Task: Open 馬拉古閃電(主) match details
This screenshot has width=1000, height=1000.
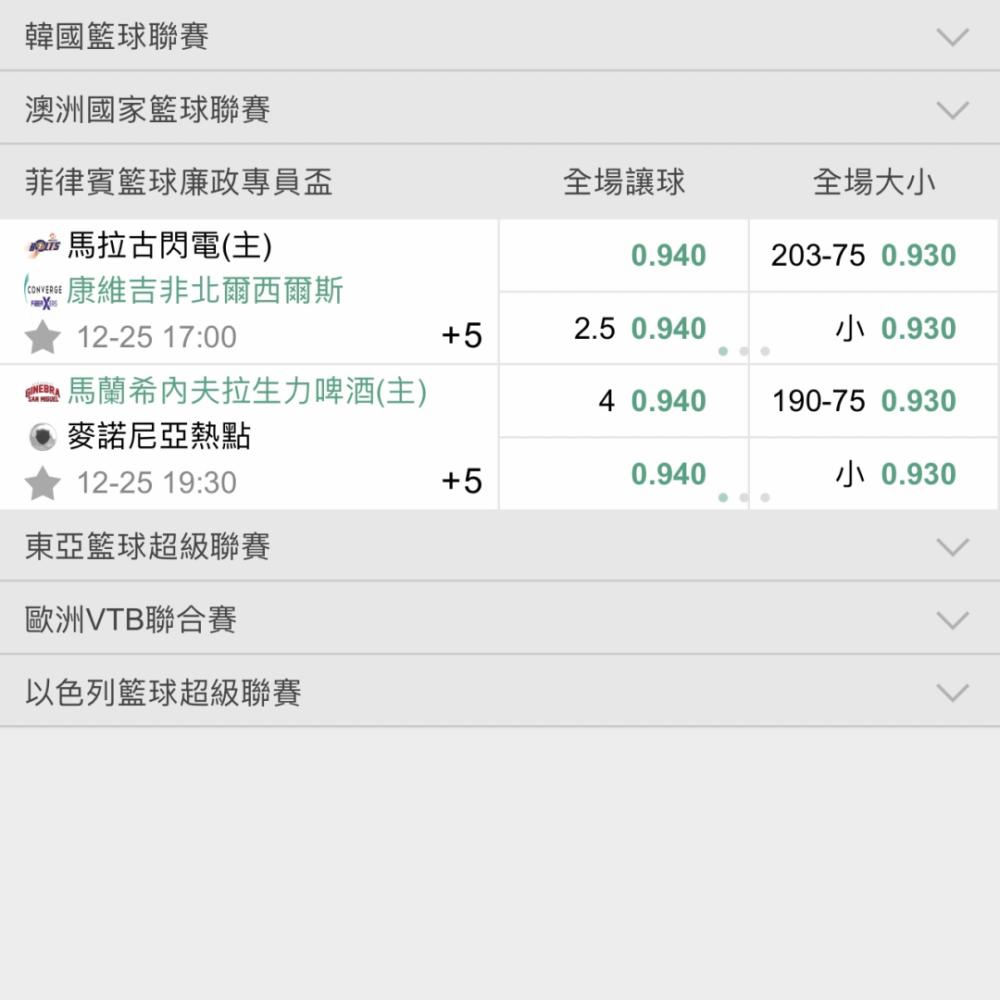Action: (170, 245)
